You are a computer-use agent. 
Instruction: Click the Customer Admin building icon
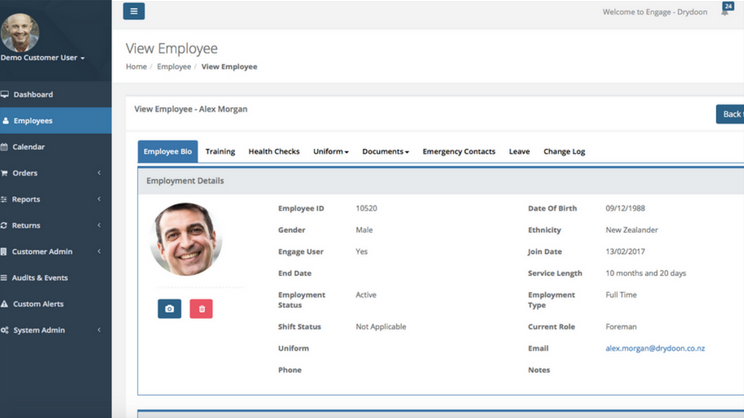click(x=4, y=251)
